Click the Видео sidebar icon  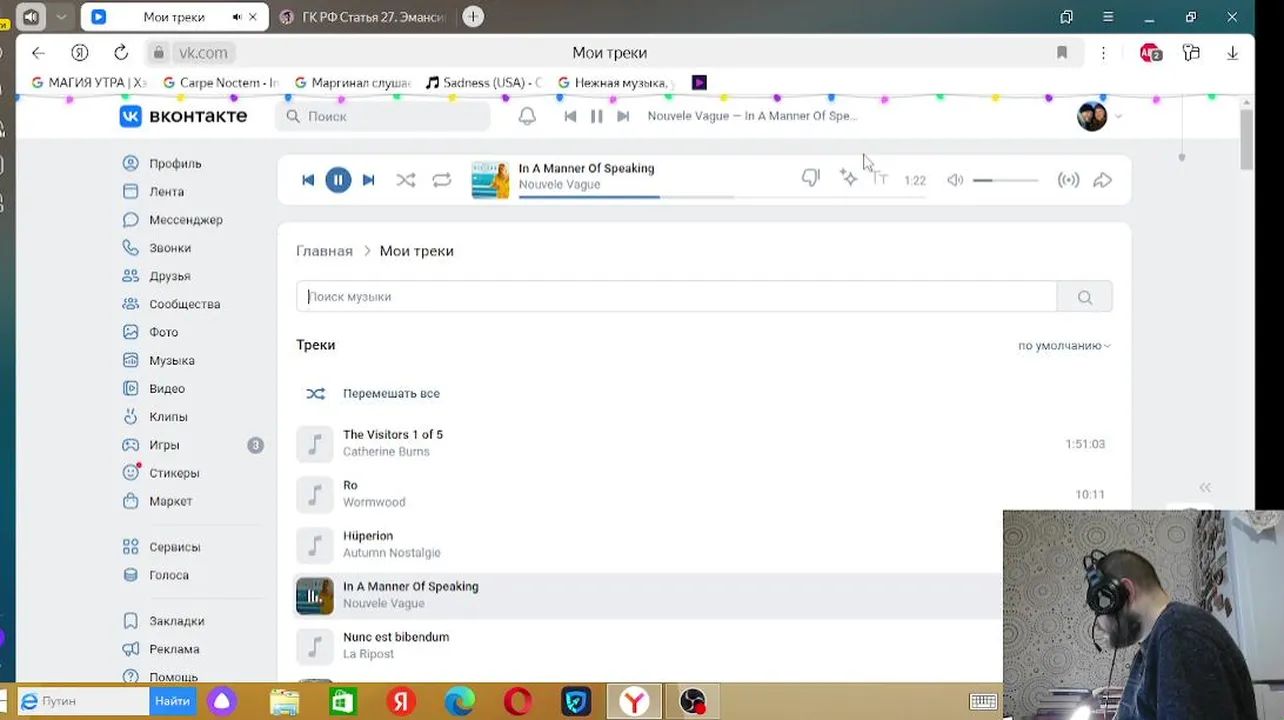130,388
